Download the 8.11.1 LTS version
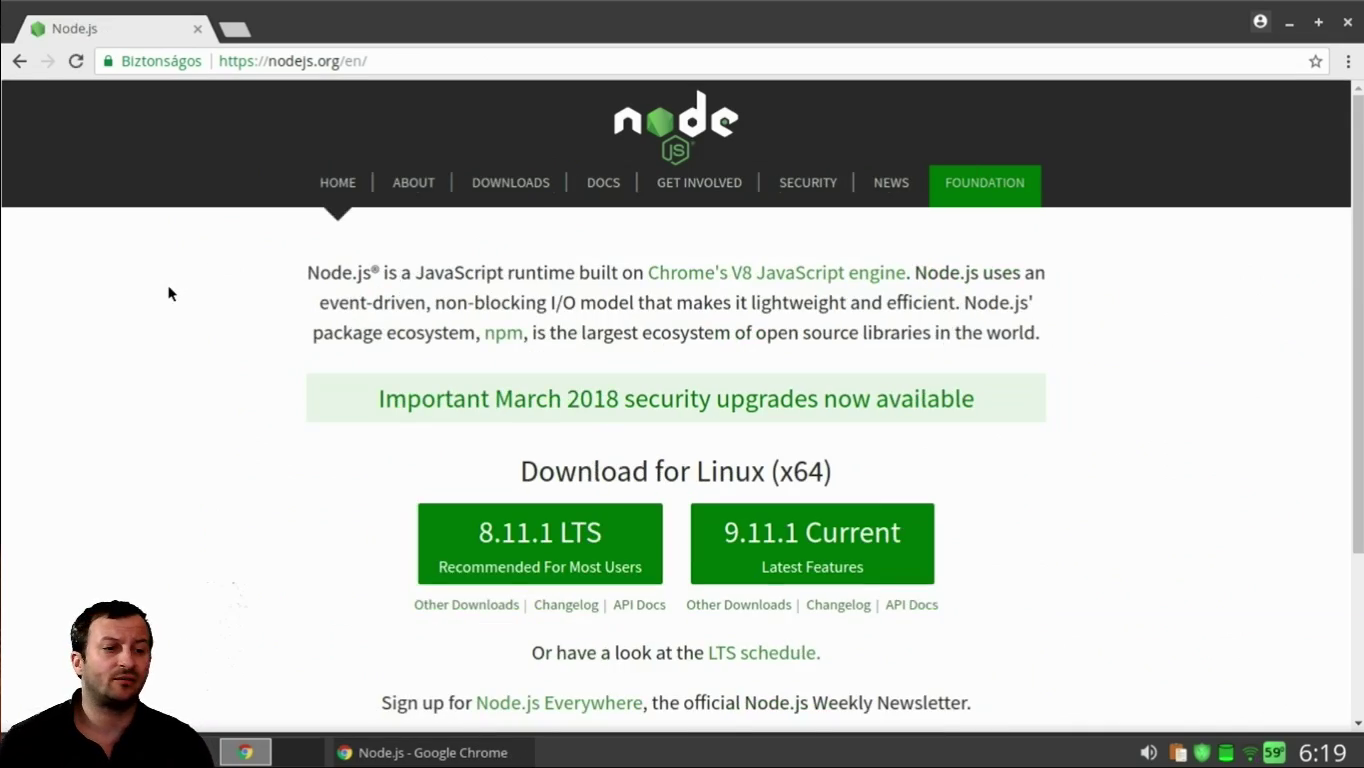Image resolution: width=1364 pixels, height=768 pixels. [540, 544]
